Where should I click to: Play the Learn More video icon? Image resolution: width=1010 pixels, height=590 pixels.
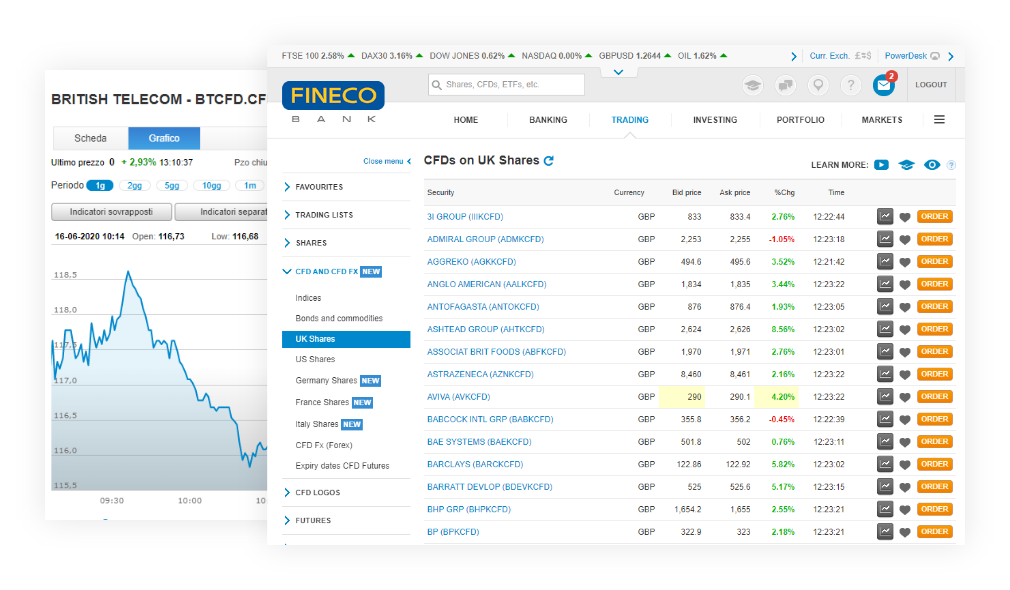coord(881,165)
